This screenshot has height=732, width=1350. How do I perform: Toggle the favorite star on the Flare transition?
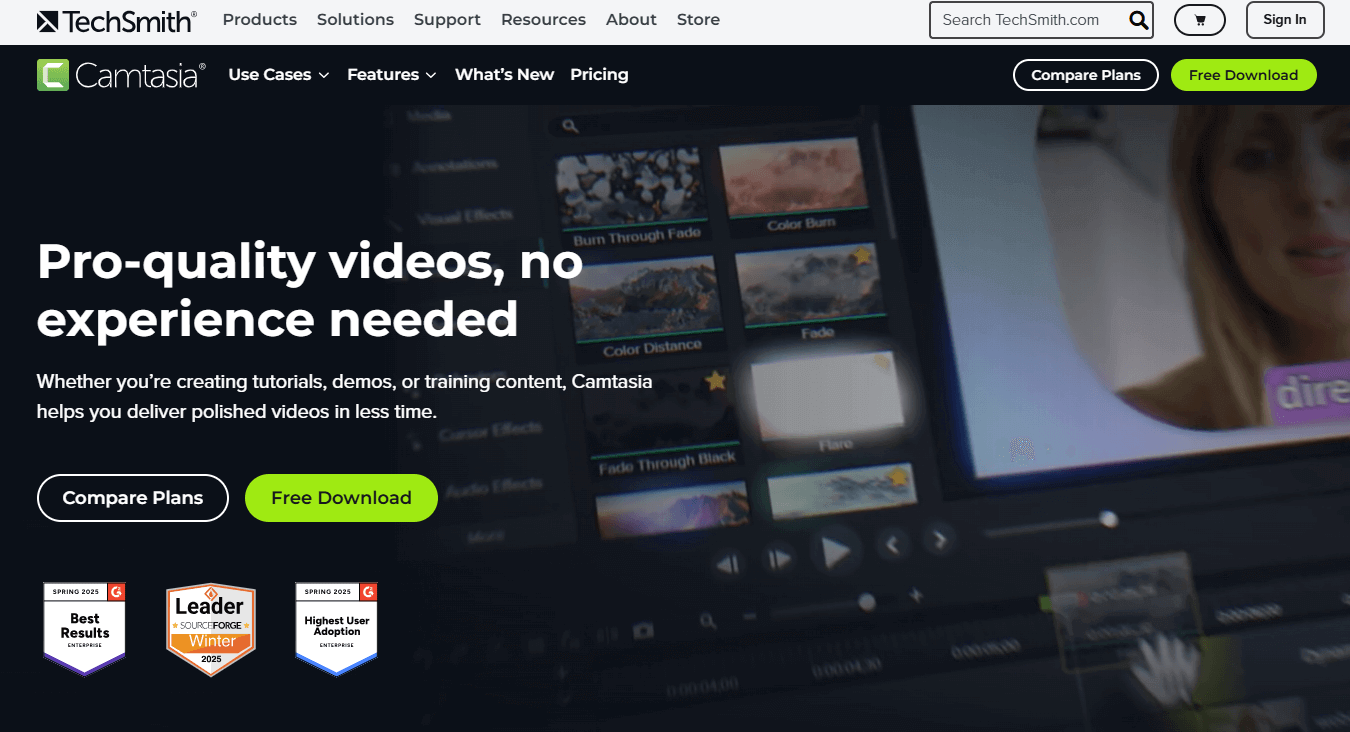(882, 361)
